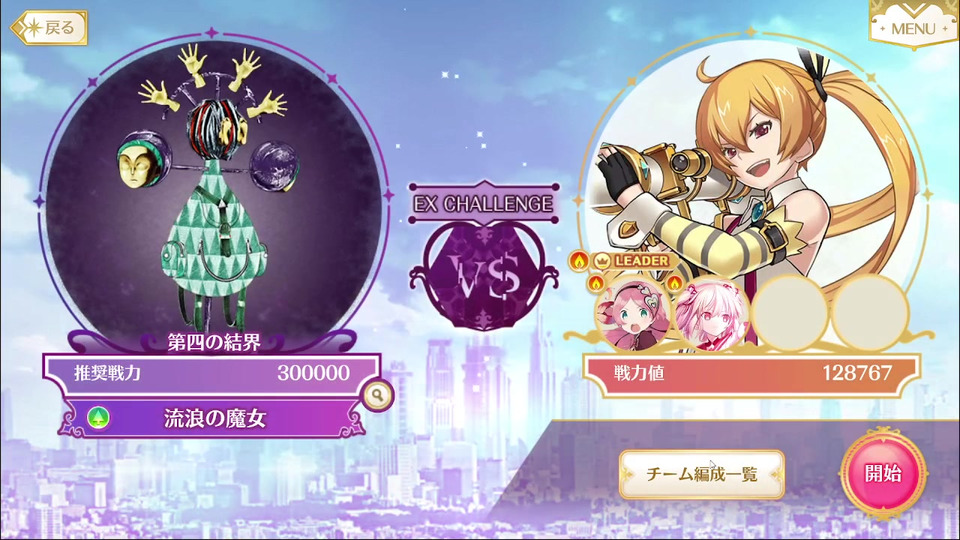The image size is (960, 540).
Task: Click the fourth empty team slot
Action: tap(869, 313)
